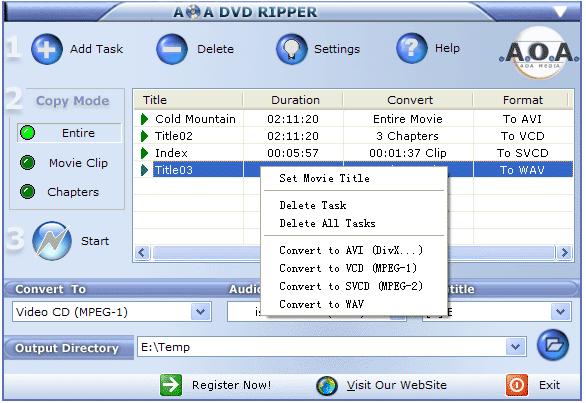This screenshot has height=403, width=586.
Task: Click the question mark Help icon
Action: (411, 48)
